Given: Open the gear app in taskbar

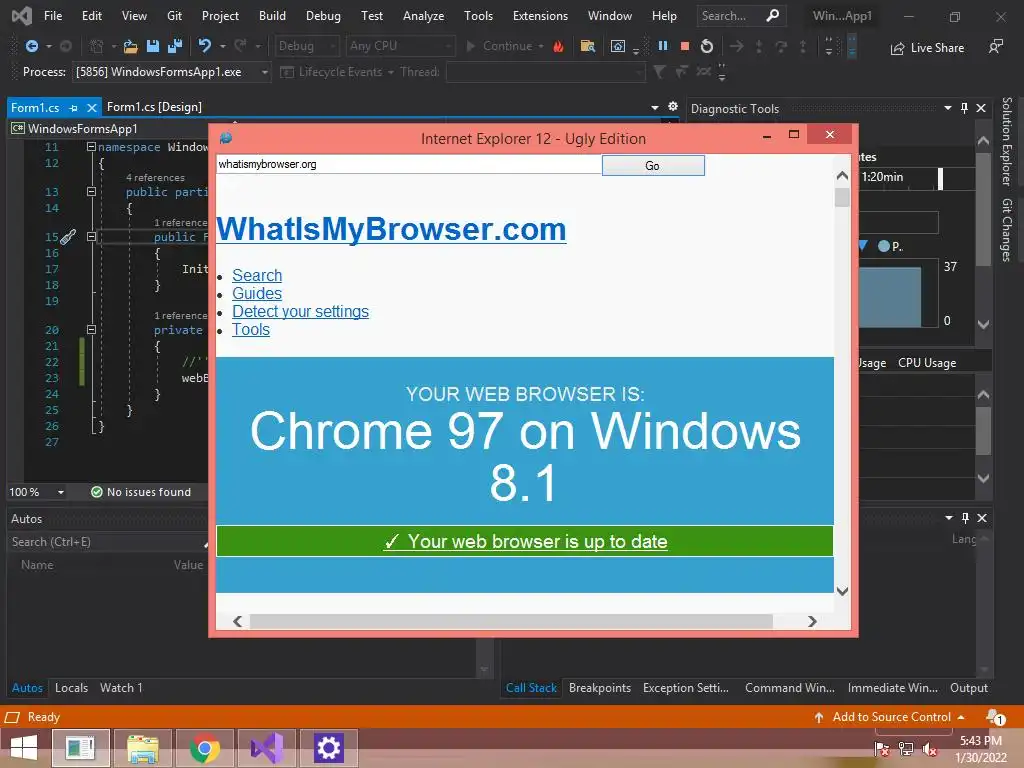Looking at the screenshot, I should click(x=328, y=748).
